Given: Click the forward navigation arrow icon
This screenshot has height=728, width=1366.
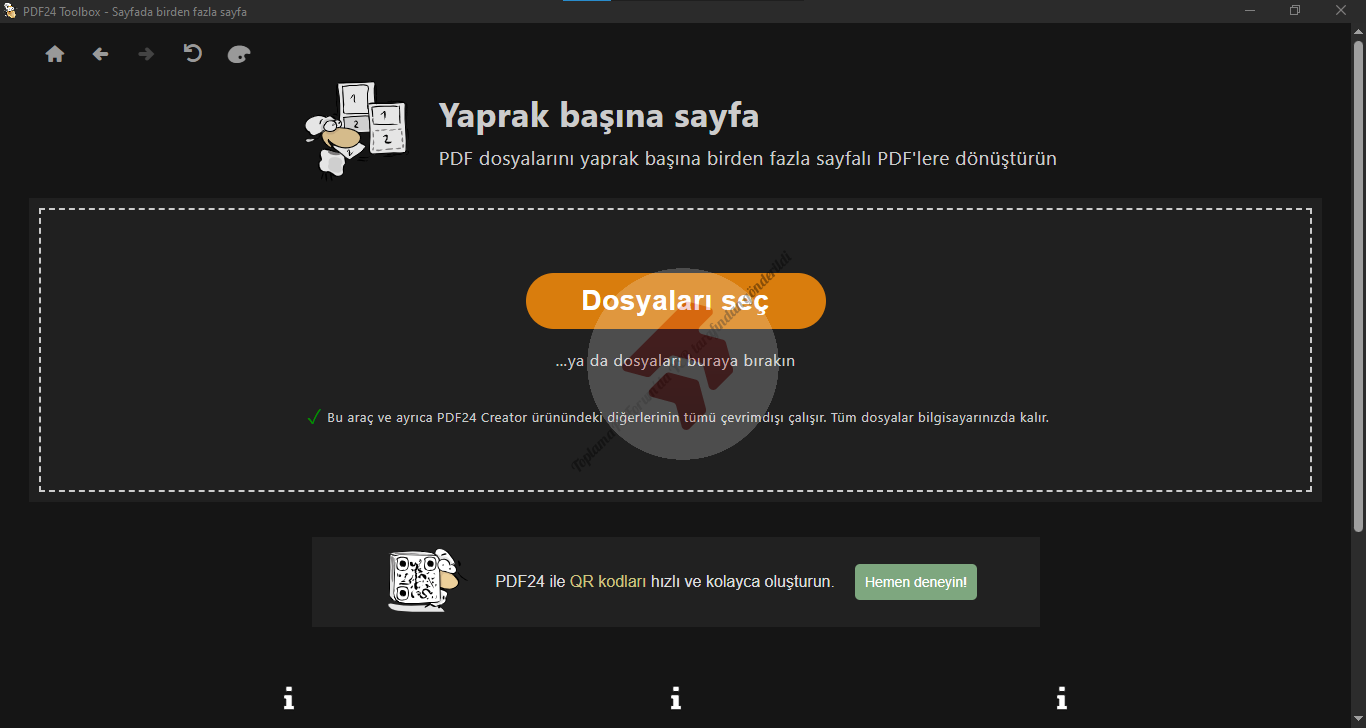Looking at the screenshot, I should point(146,54).
